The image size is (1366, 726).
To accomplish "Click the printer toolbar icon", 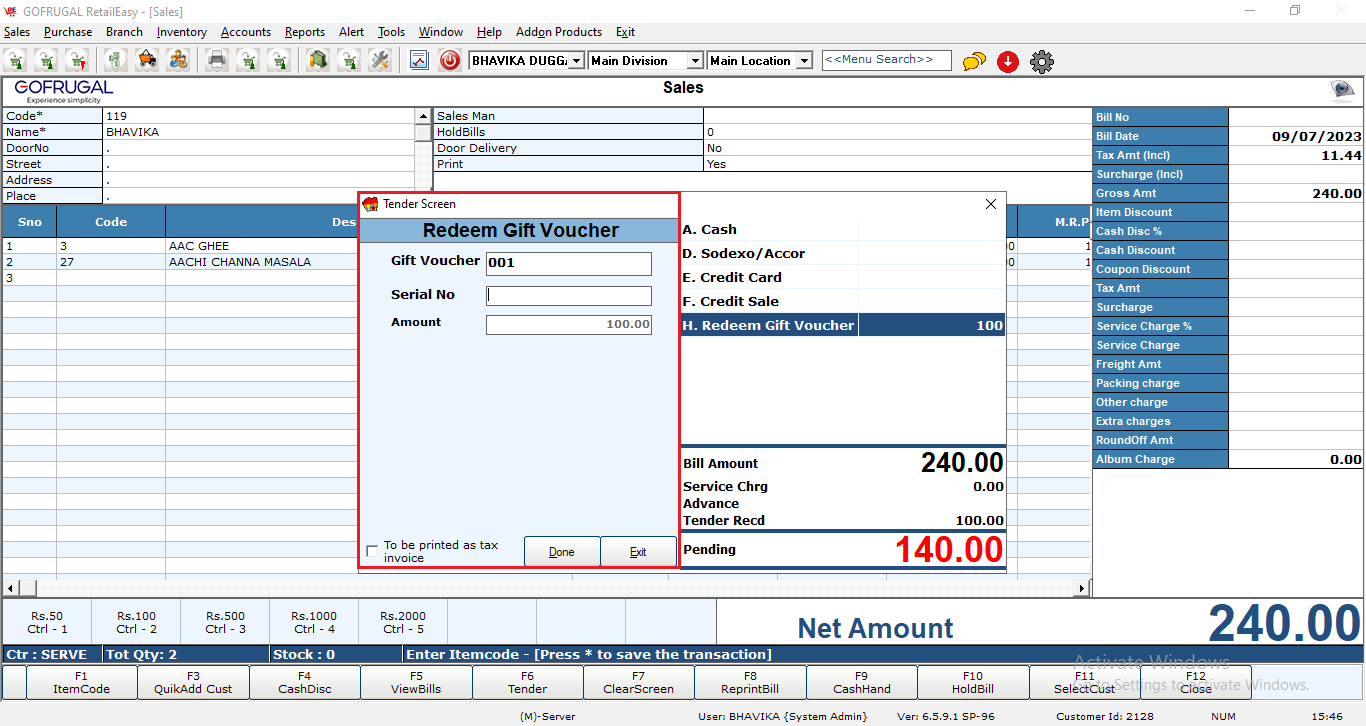I will point(217,61).
